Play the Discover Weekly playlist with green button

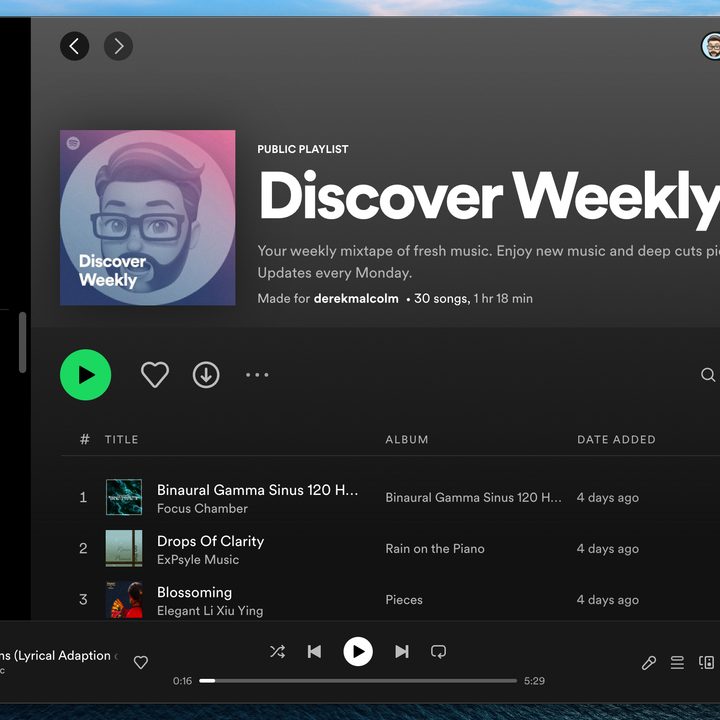coord(85,375)
